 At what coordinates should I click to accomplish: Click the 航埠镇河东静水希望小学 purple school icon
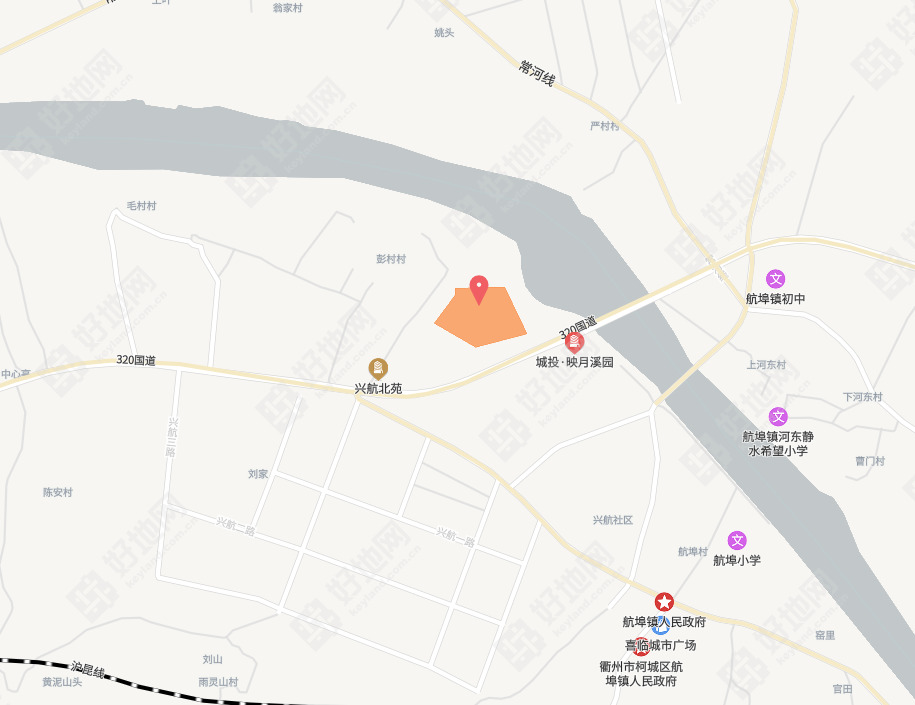(778, 417)
